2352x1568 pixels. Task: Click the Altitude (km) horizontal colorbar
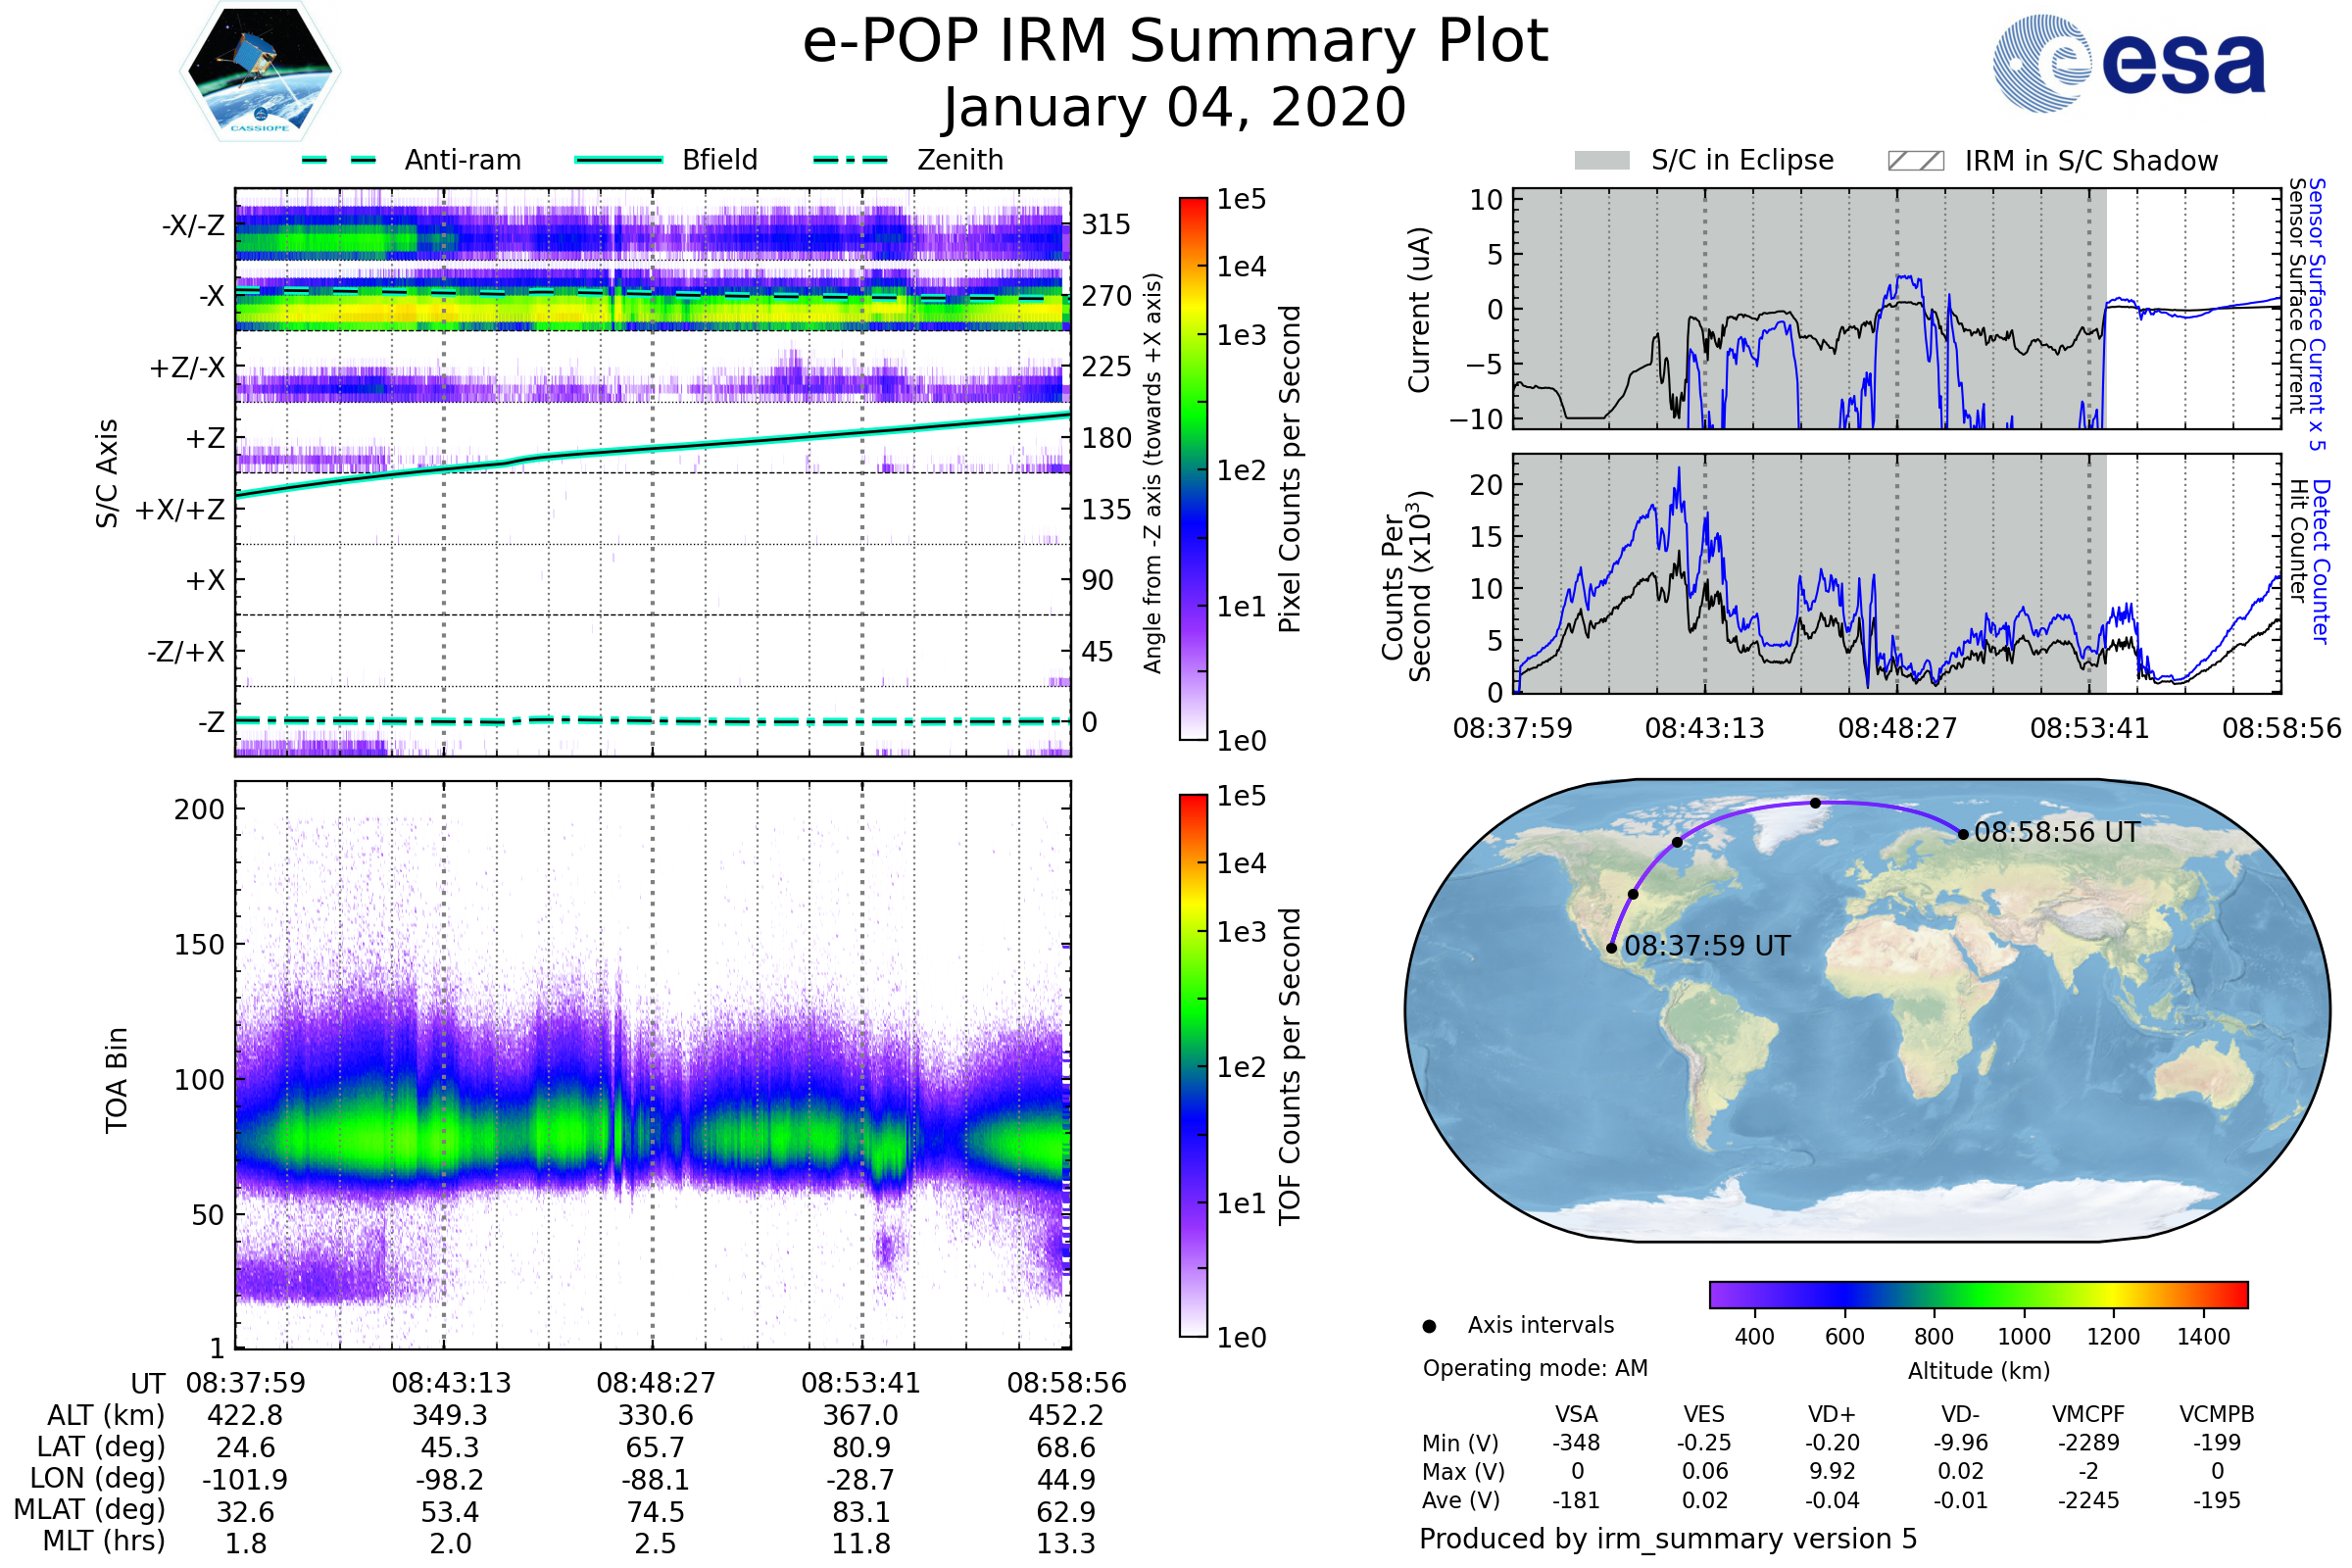tap(1979, 1295)
